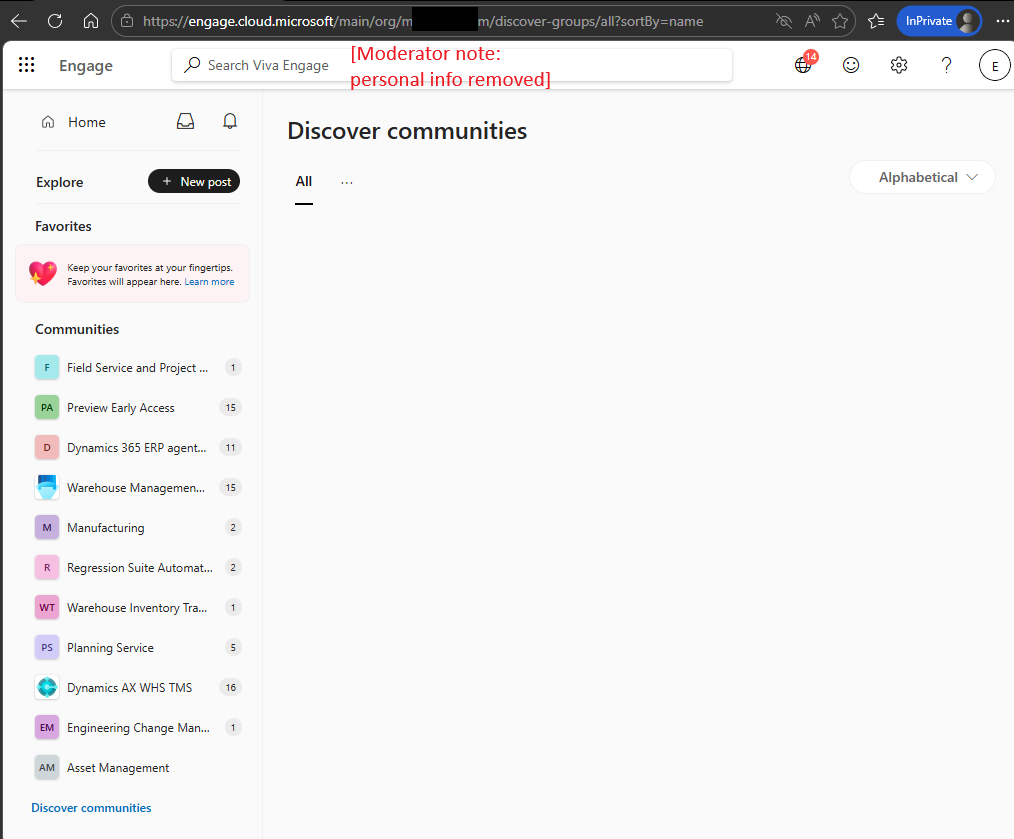Open the Manufacturing community
Screen dimensions: 1014x839
coord(138,528)
